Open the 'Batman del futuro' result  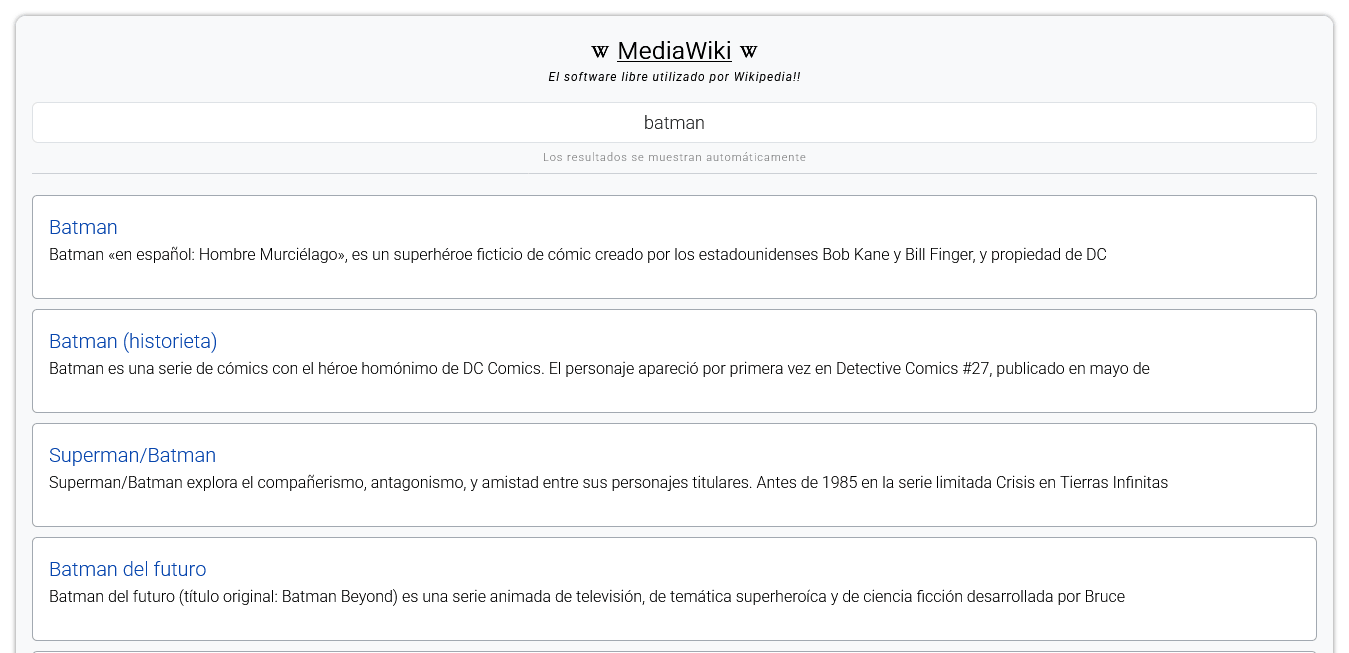coord(127,569)
